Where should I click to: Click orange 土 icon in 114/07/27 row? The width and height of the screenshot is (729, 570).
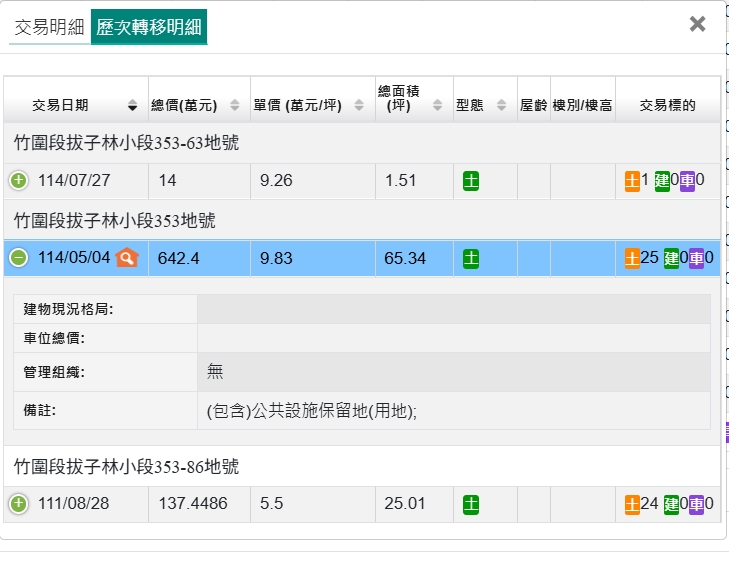(x=632, y=181)
